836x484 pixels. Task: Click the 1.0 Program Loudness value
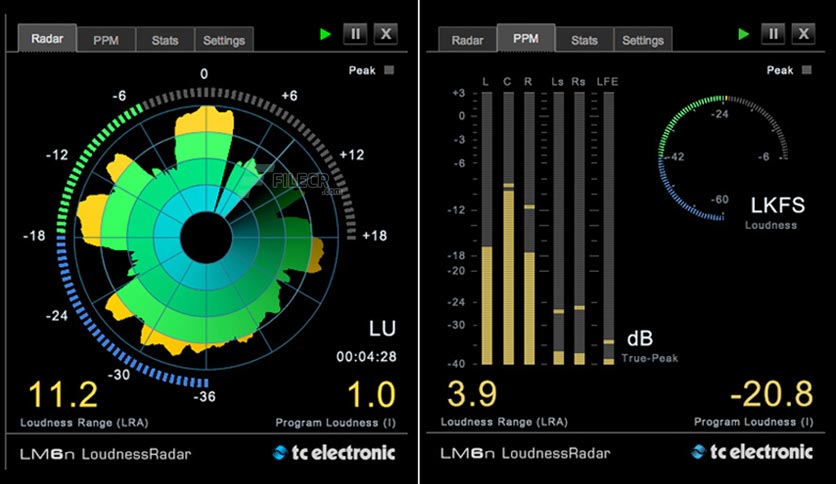371,395
